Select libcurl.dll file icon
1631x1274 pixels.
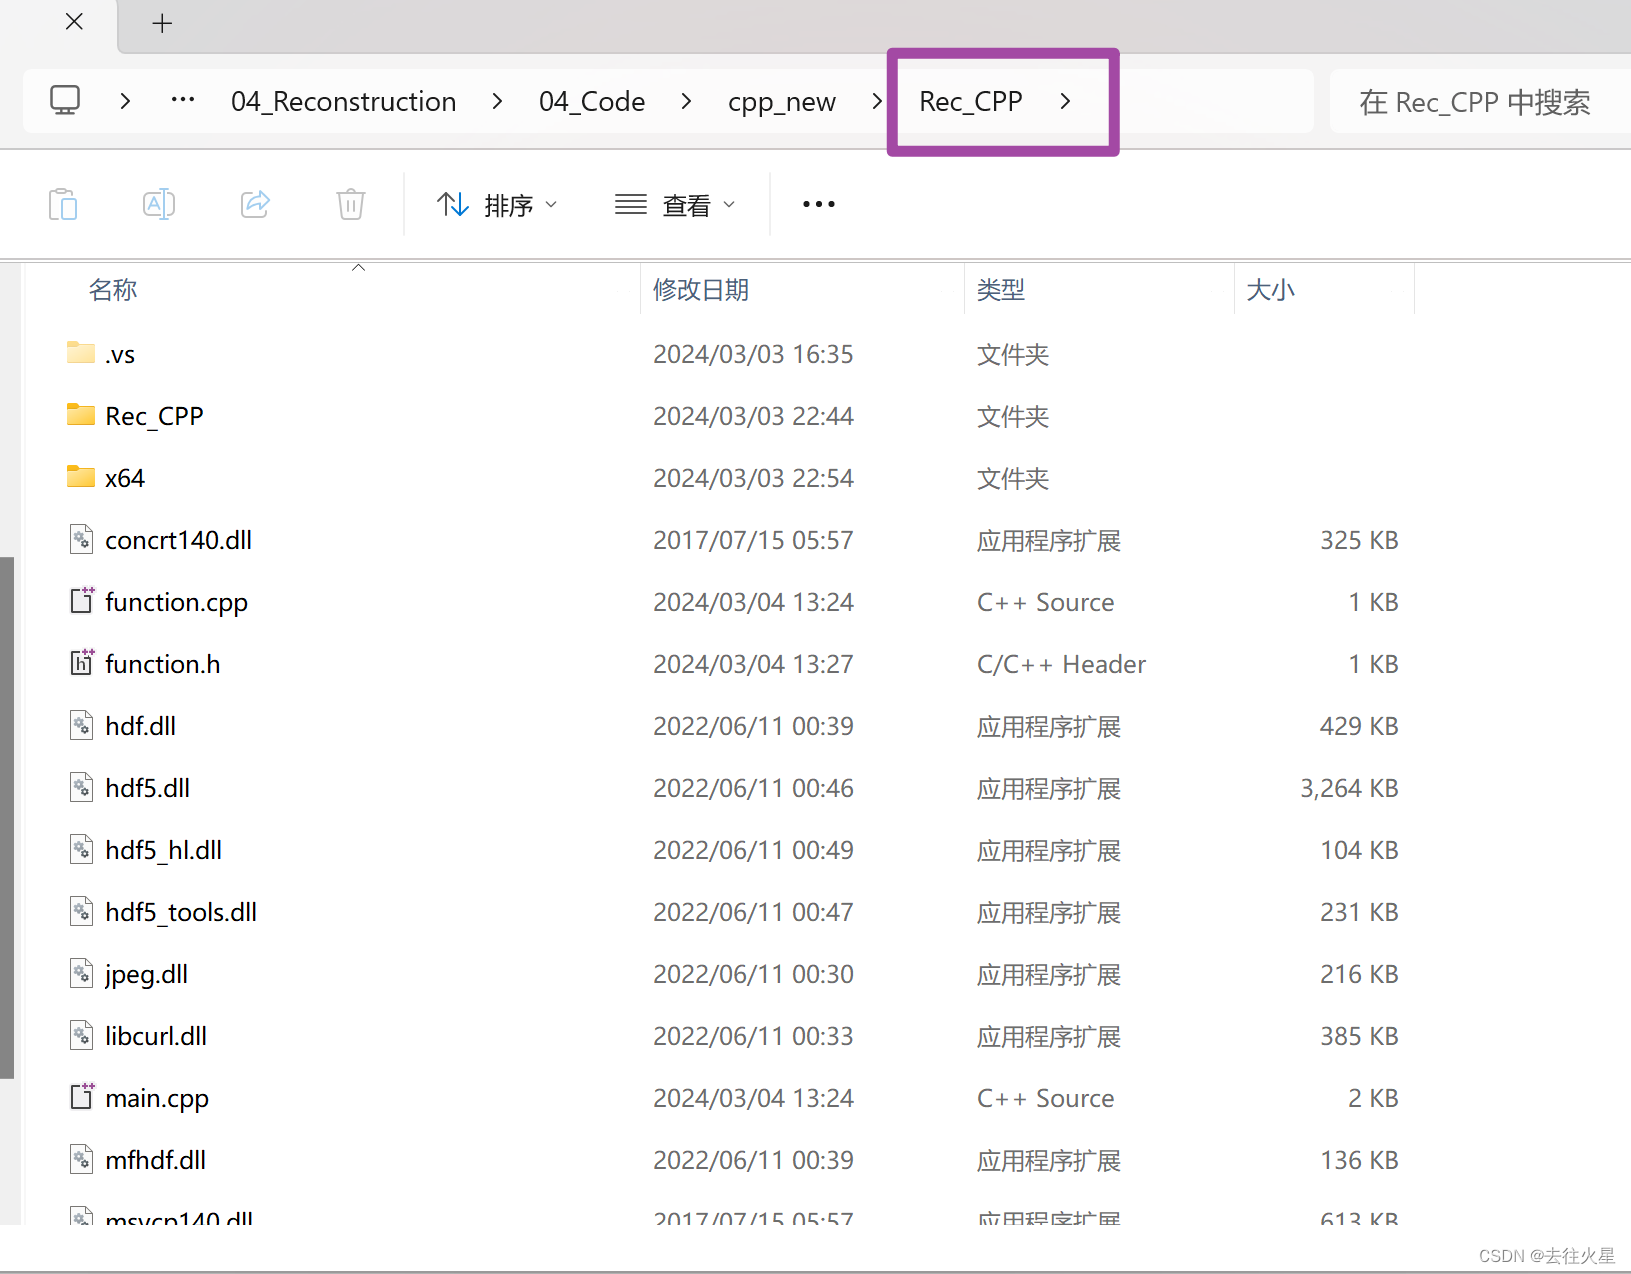click(x=82, y=1035)
